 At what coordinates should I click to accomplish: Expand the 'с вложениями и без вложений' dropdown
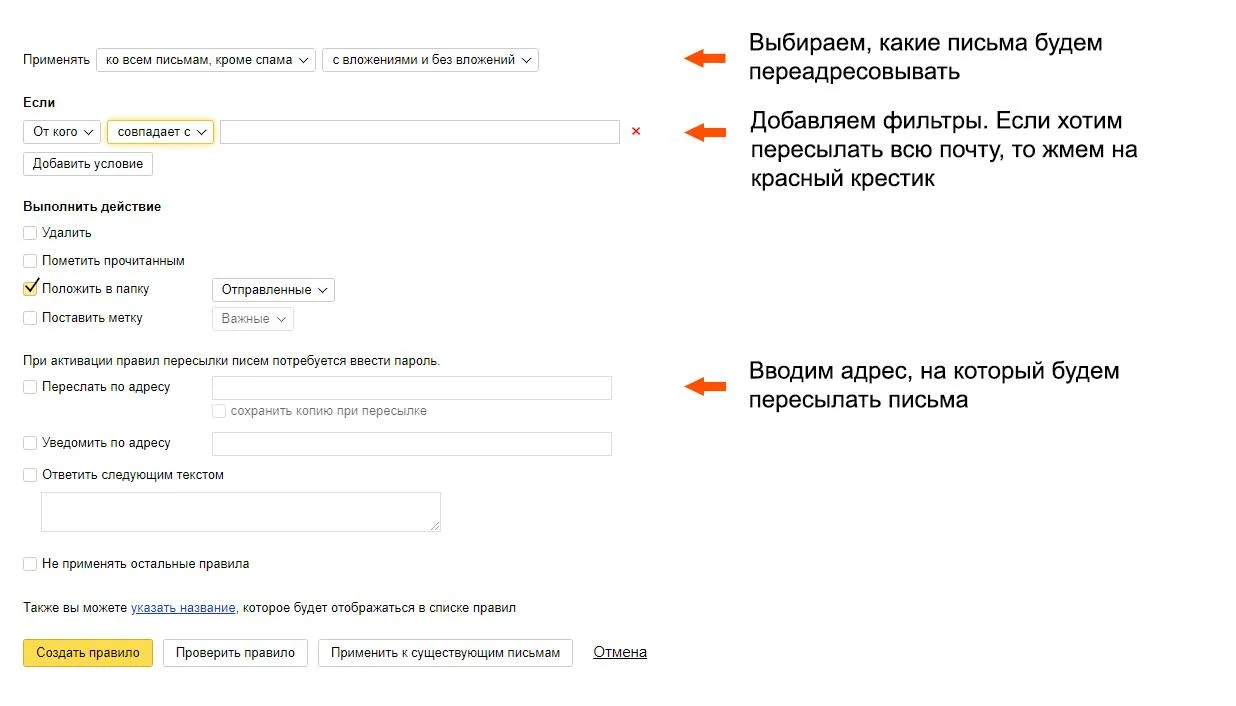pos(430,60)
